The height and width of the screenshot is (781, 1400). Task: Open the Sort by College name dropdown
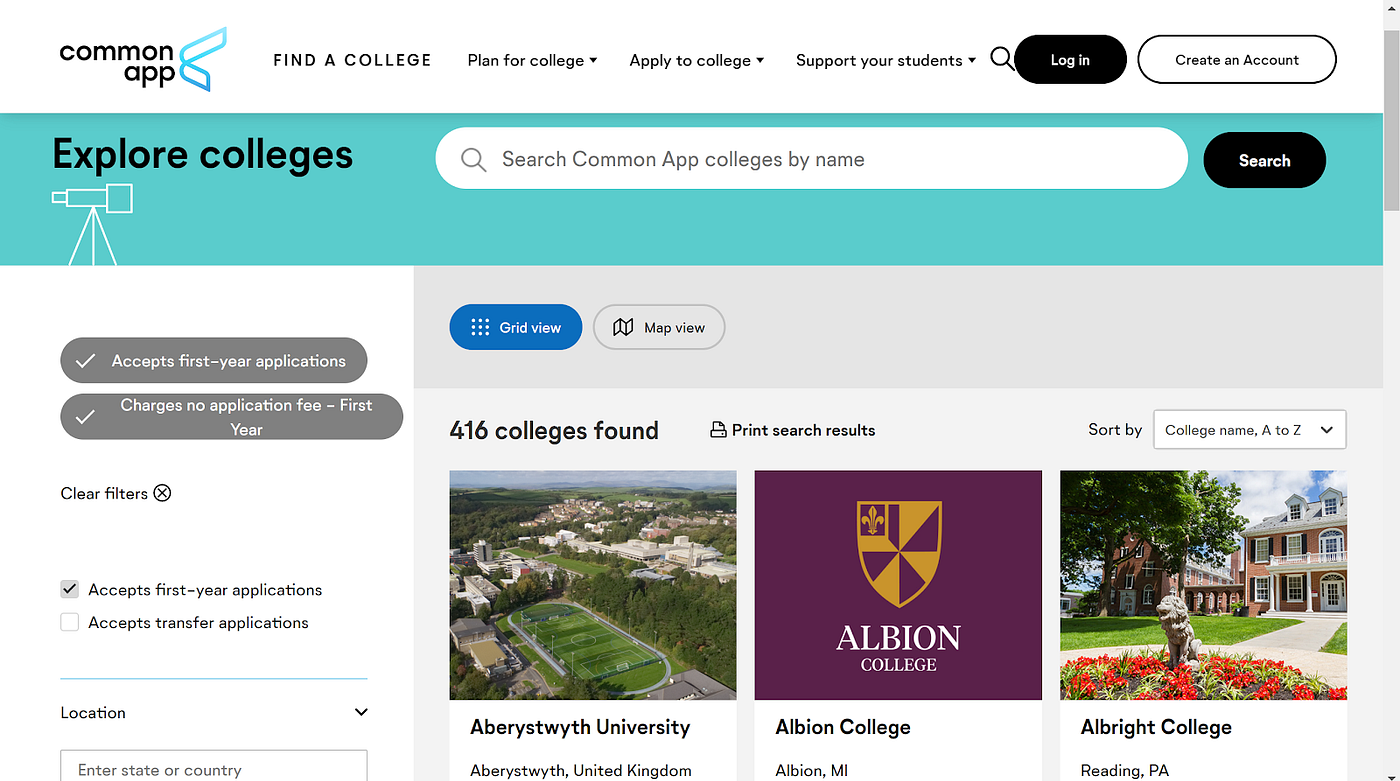coord(1249,430)
